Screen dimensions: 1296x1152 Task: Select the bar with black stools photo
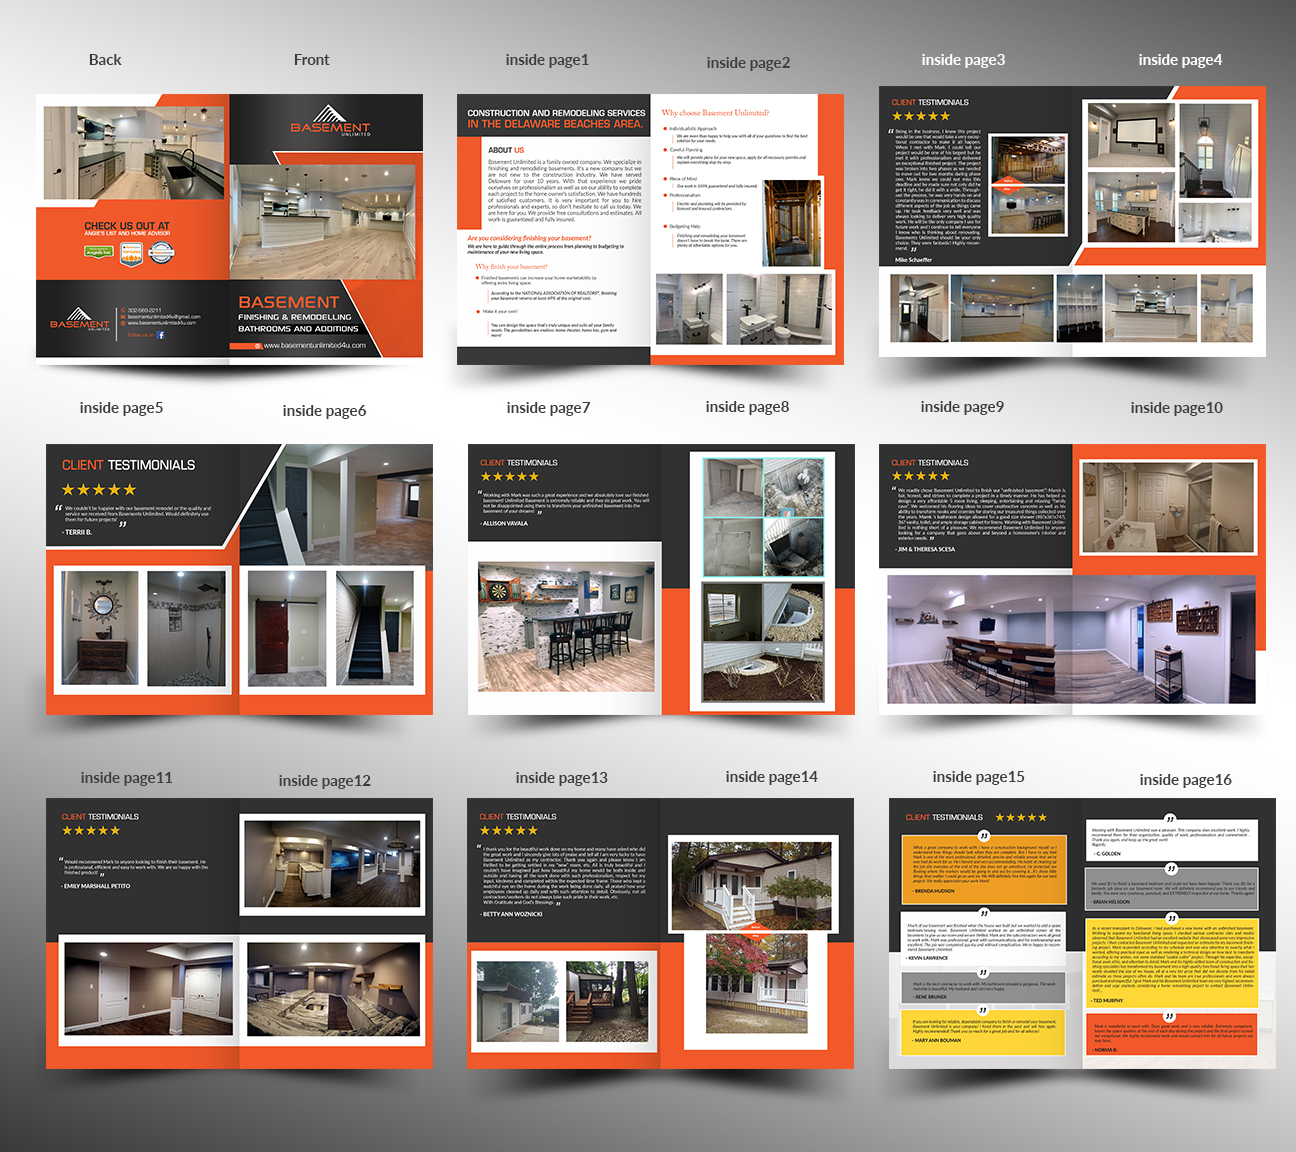[x=566, y=627]
